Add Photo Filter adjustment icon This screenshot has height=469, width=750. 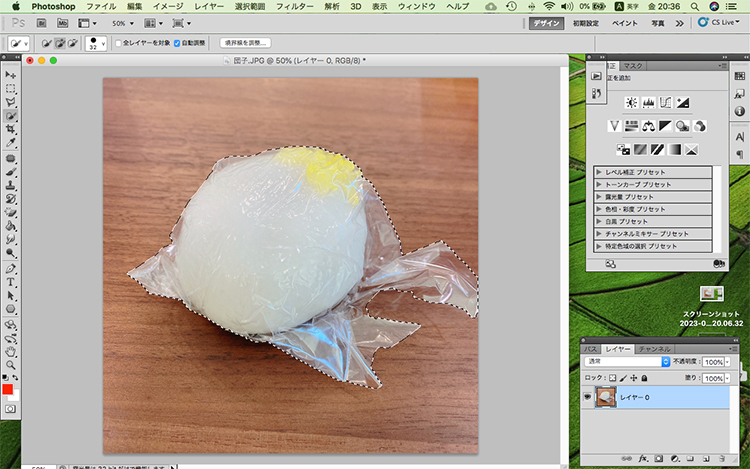(683, 126)
